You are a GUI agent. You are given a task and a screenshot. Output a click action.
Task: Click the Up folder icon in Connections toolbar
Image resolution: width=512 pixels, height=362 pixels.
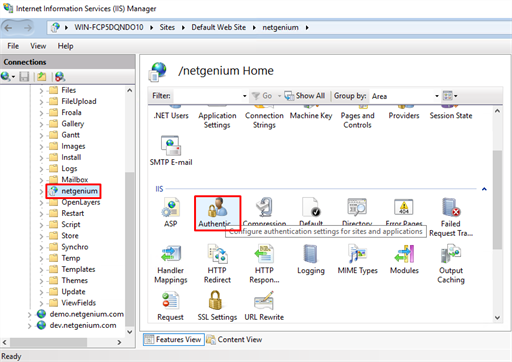tap(42, 77)
